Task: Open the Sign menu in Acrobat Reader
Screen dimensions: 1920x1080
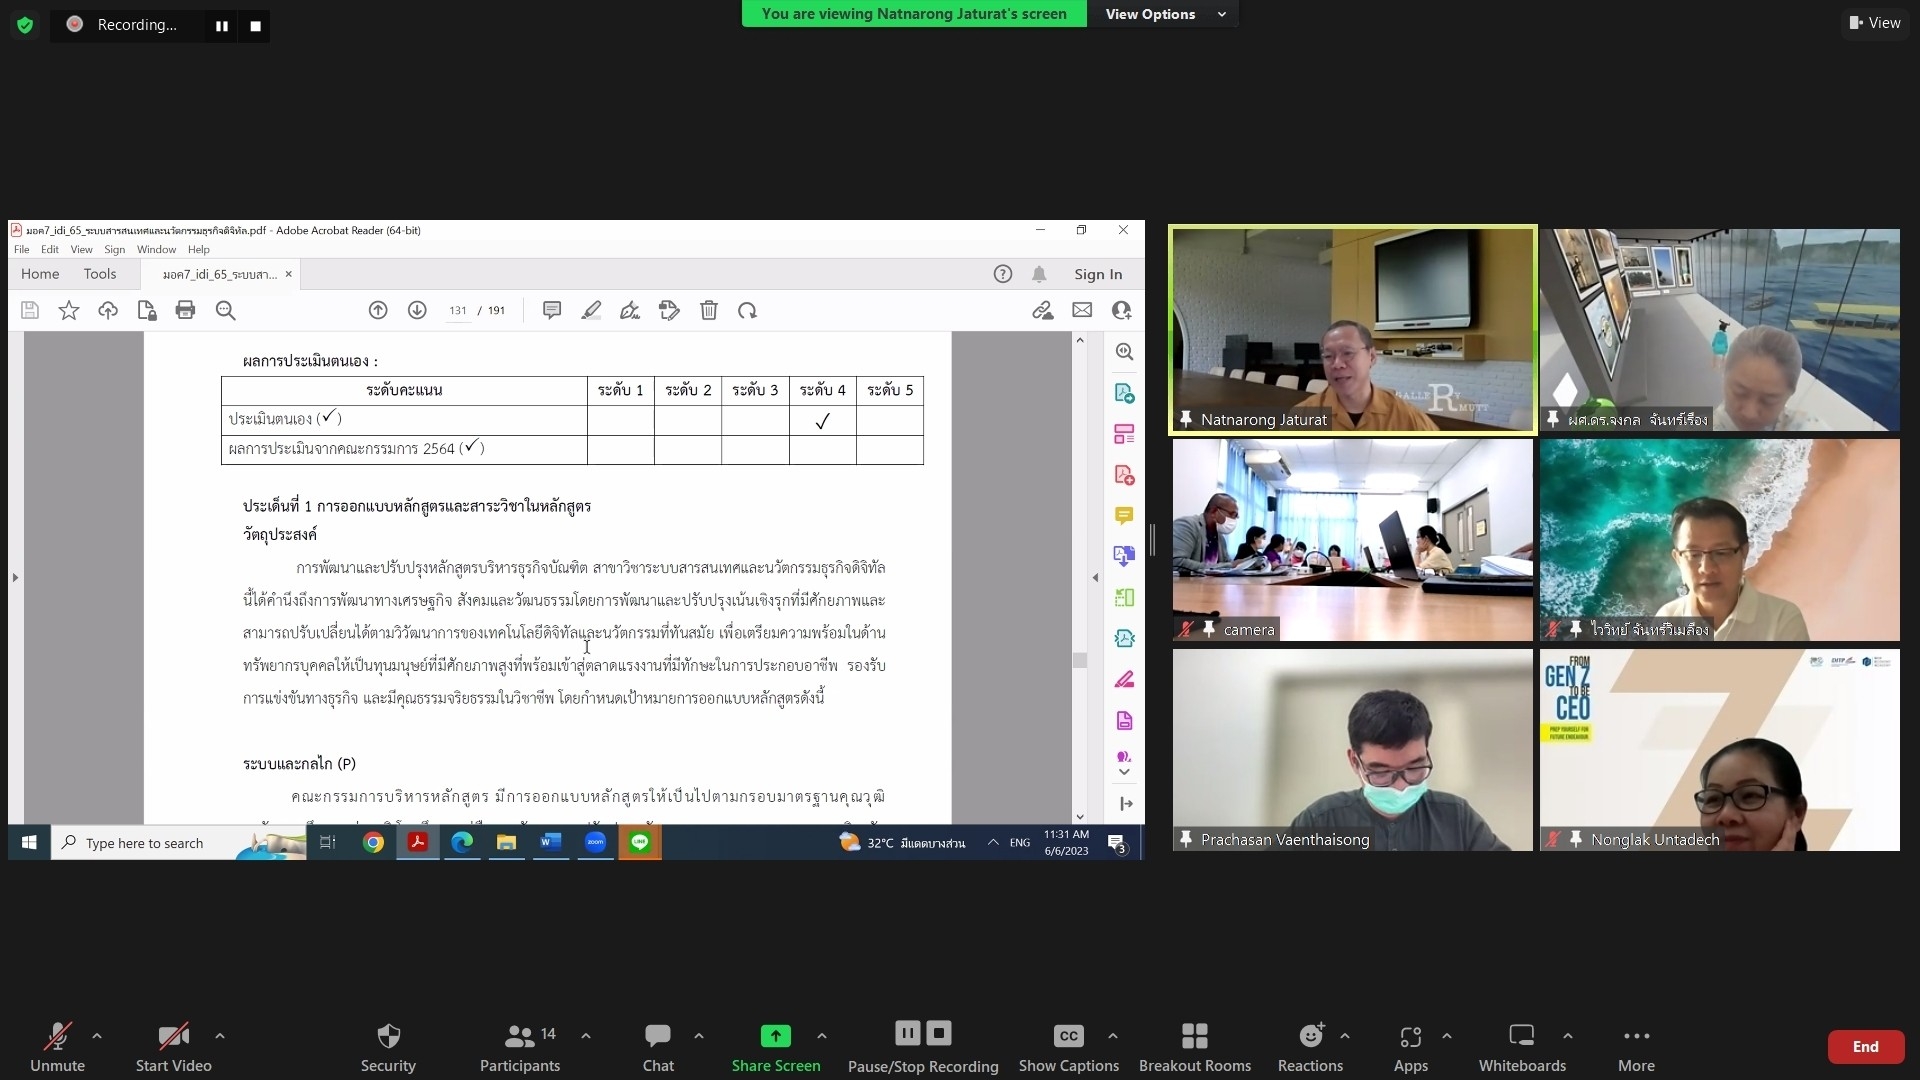Action: (115, 250)
